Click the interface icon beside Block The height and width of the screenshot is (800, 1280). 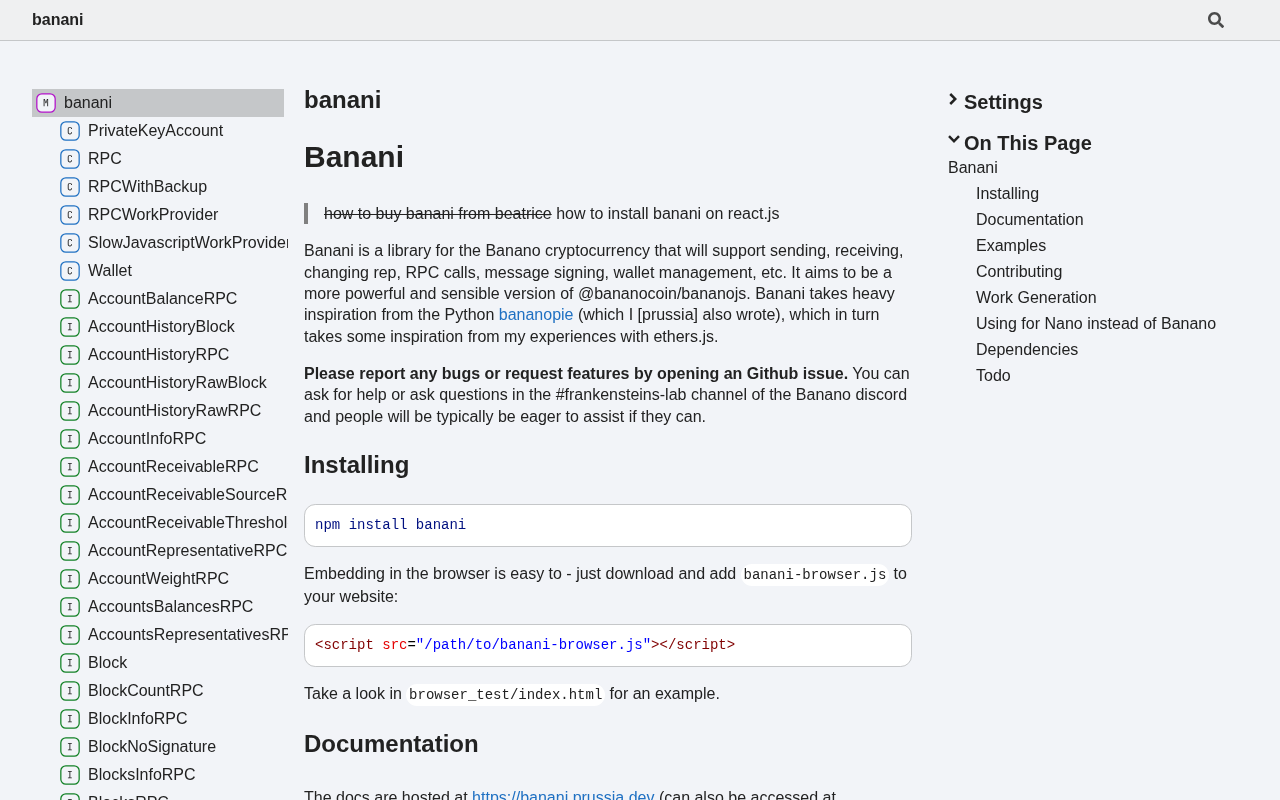click(x=70, y=663)
